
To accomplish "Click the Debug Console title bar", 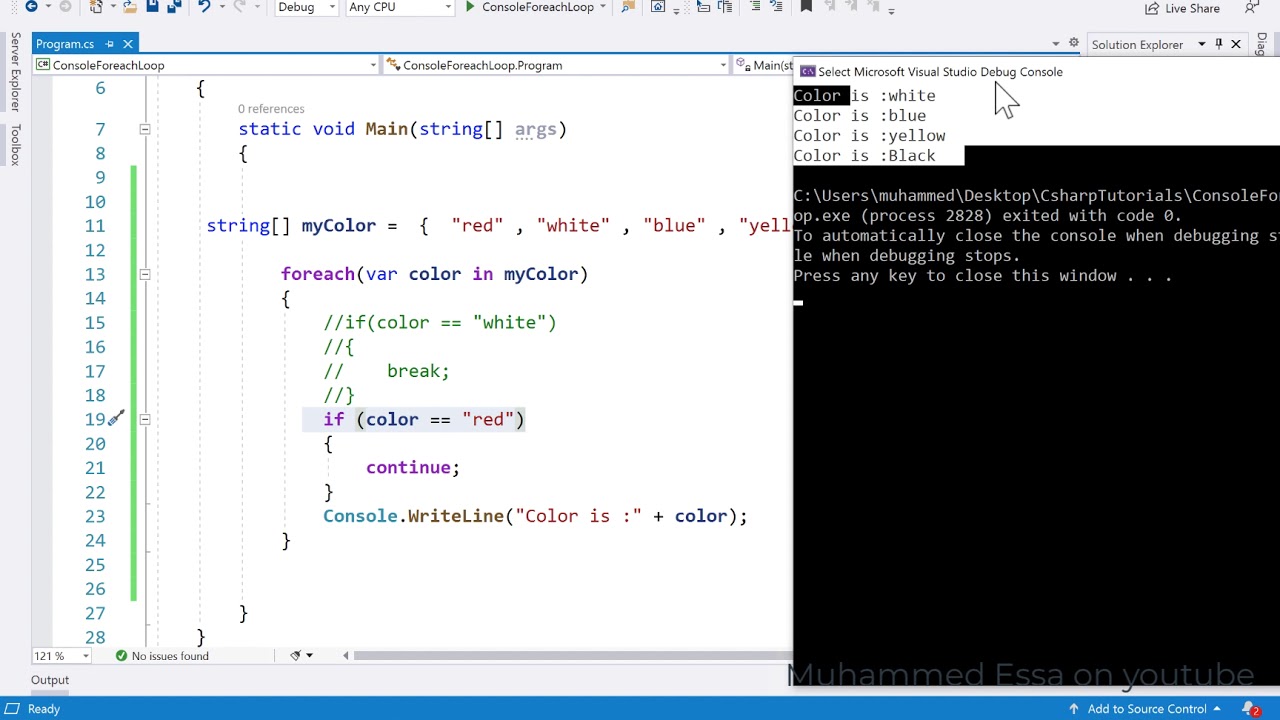I will tap(1037, 72).
